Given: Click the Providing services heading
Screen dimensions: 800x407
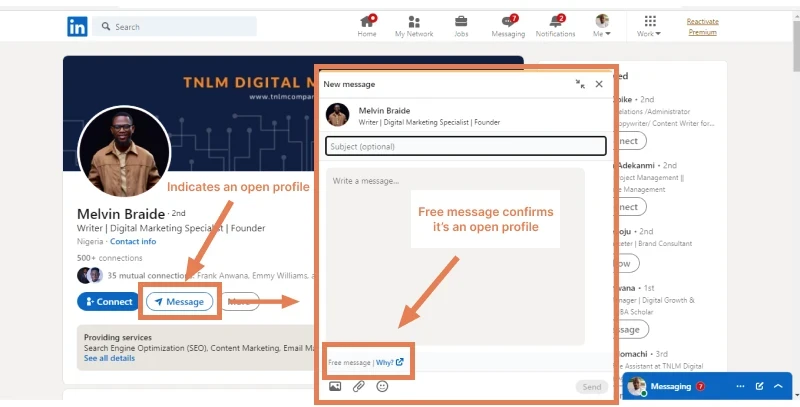Looking at the screenshot, I should coord(118,337).
